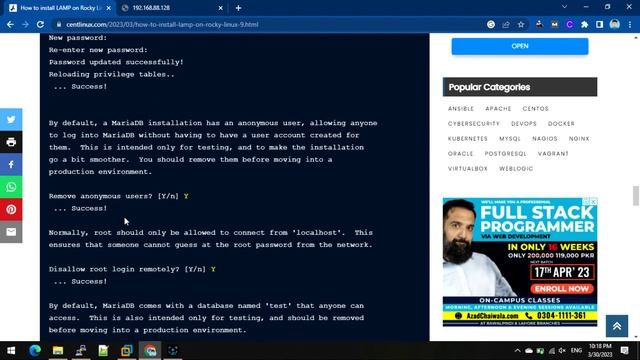The width and height of the screenshot is (640, 360).
Task: Pin the article on Pinterest
Action: coord(11,209)
